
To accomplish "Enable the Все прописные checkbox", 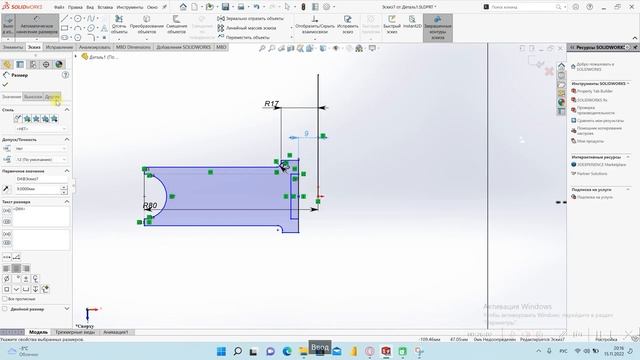I will (x=5, y=299).
